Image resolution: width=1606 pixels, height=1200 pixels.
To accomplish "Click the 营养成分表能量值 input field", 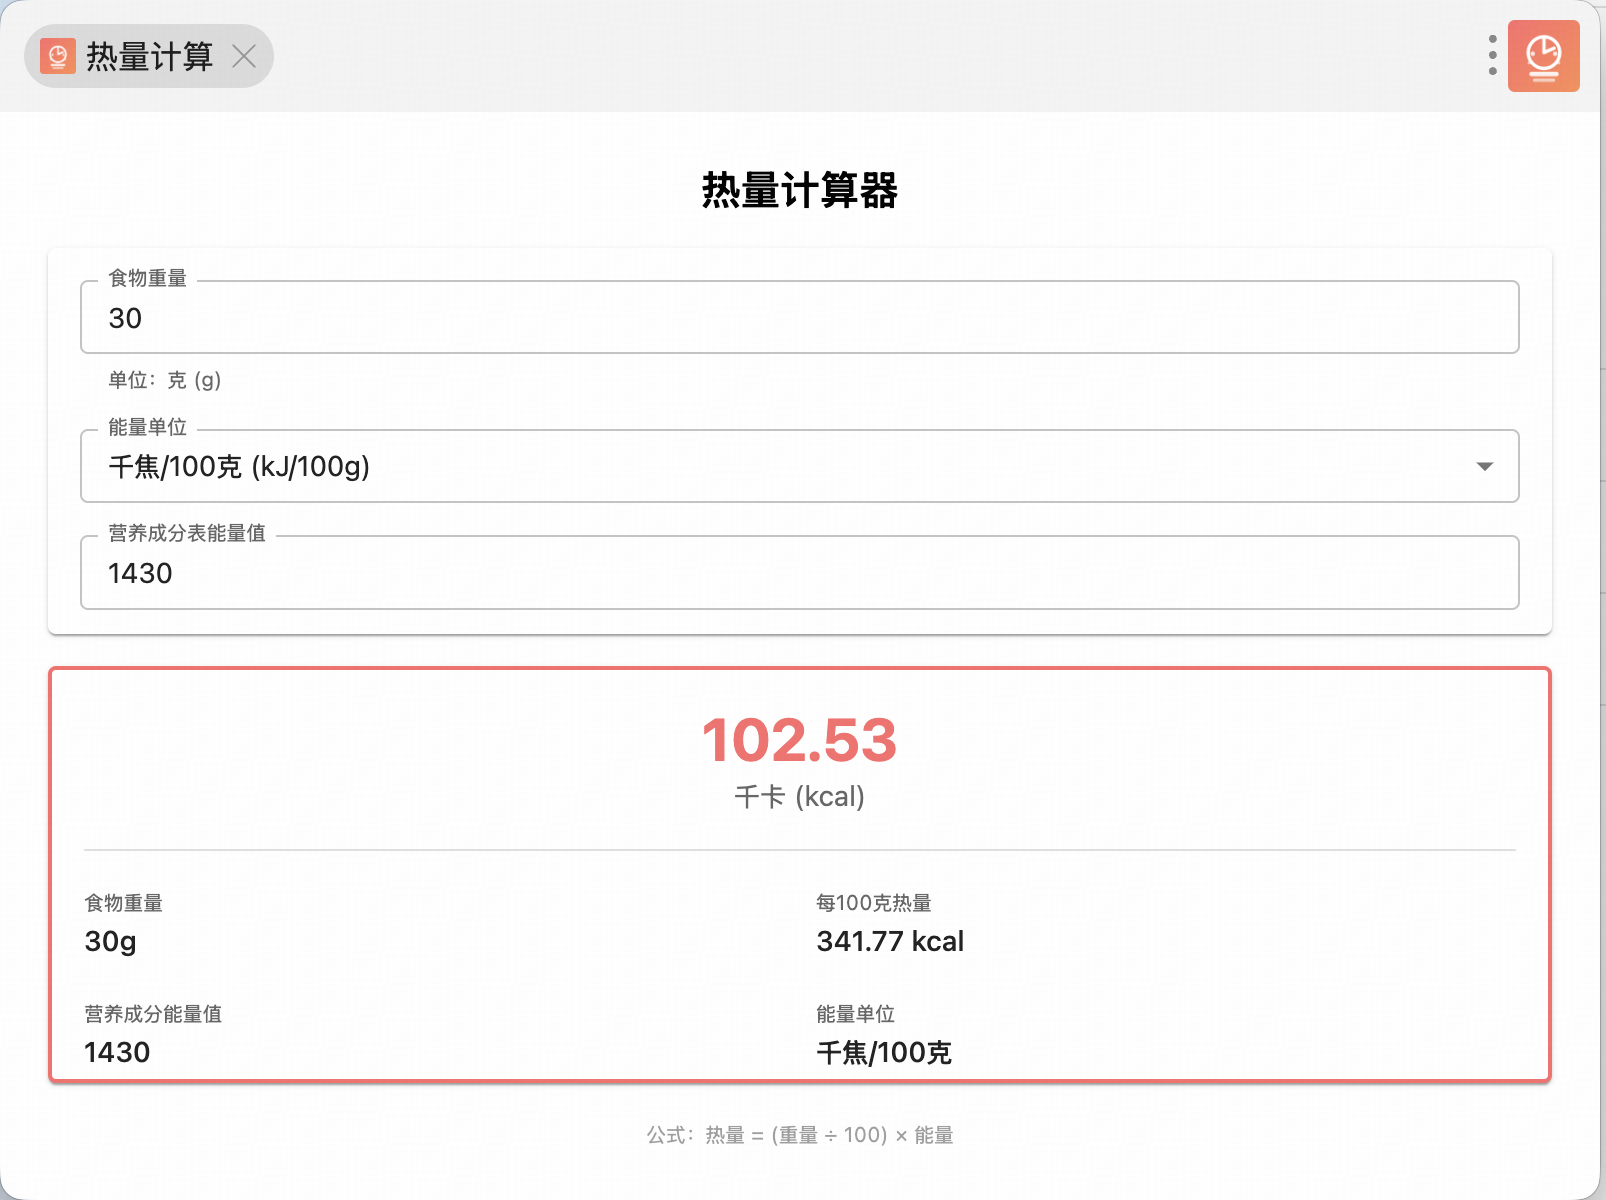I will click(798, 573).
